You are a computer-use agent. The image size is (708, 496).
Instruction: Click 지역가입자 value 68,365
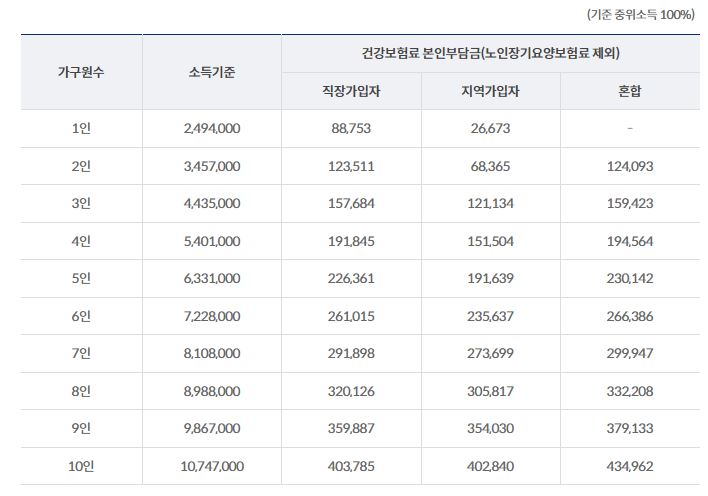(x=490, y=166)
